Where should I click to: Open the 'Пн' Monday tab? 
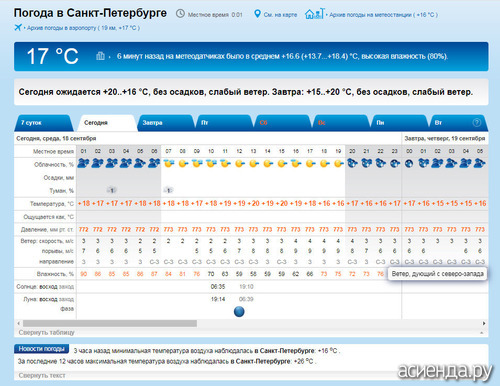(x=399, y=123)
